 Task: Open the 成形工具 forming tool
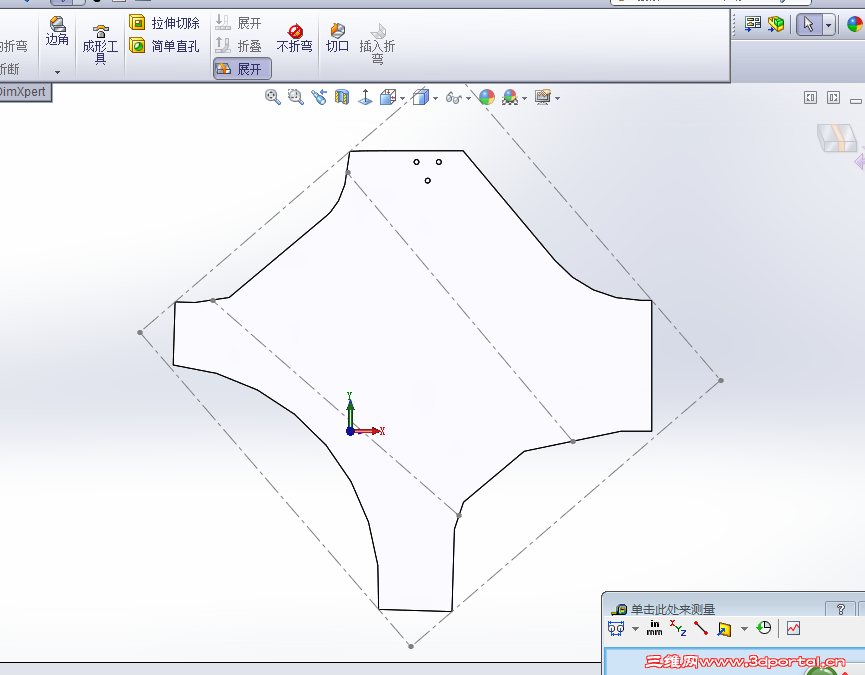coord(100,45)
